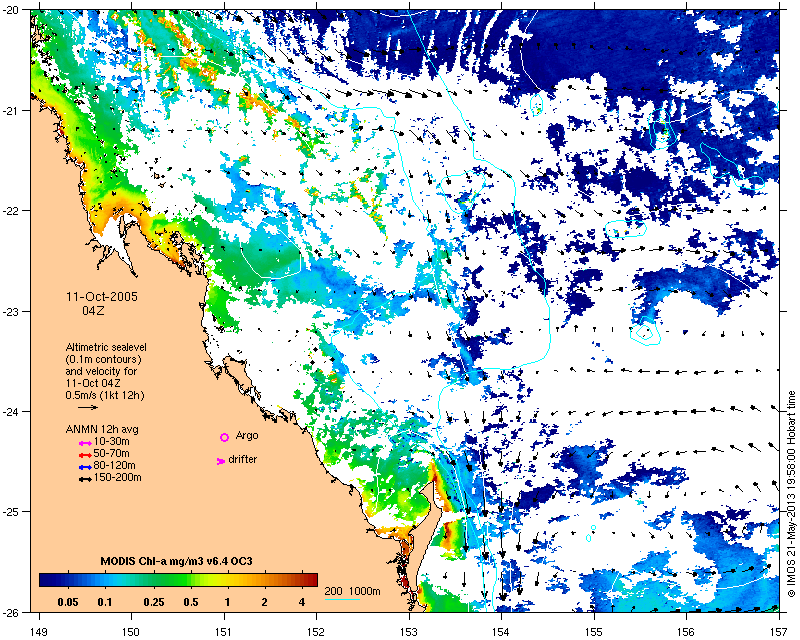Select the '-26' latitude axis label
The image size is (800, 640).
(10, 612)
